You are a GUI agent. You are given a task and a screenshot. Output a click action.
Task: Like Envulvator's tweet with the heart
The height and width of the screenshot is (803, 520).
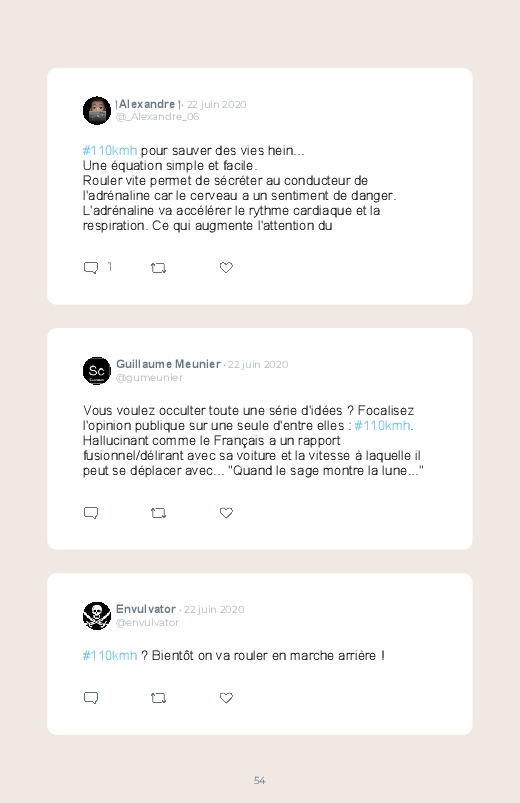tap(226, 698)
